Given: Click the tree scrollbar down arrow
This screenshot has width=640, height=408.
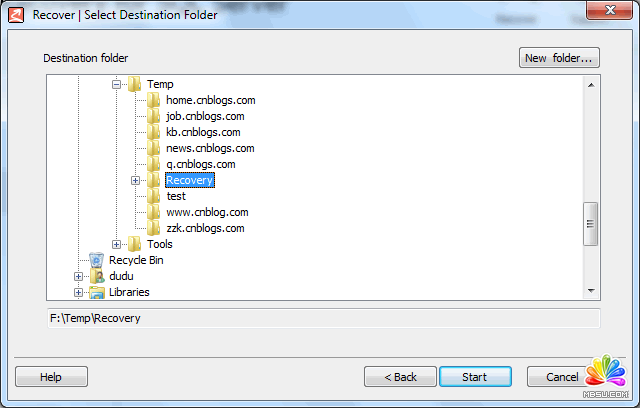Looking at the screenshot, I should 590,290.
